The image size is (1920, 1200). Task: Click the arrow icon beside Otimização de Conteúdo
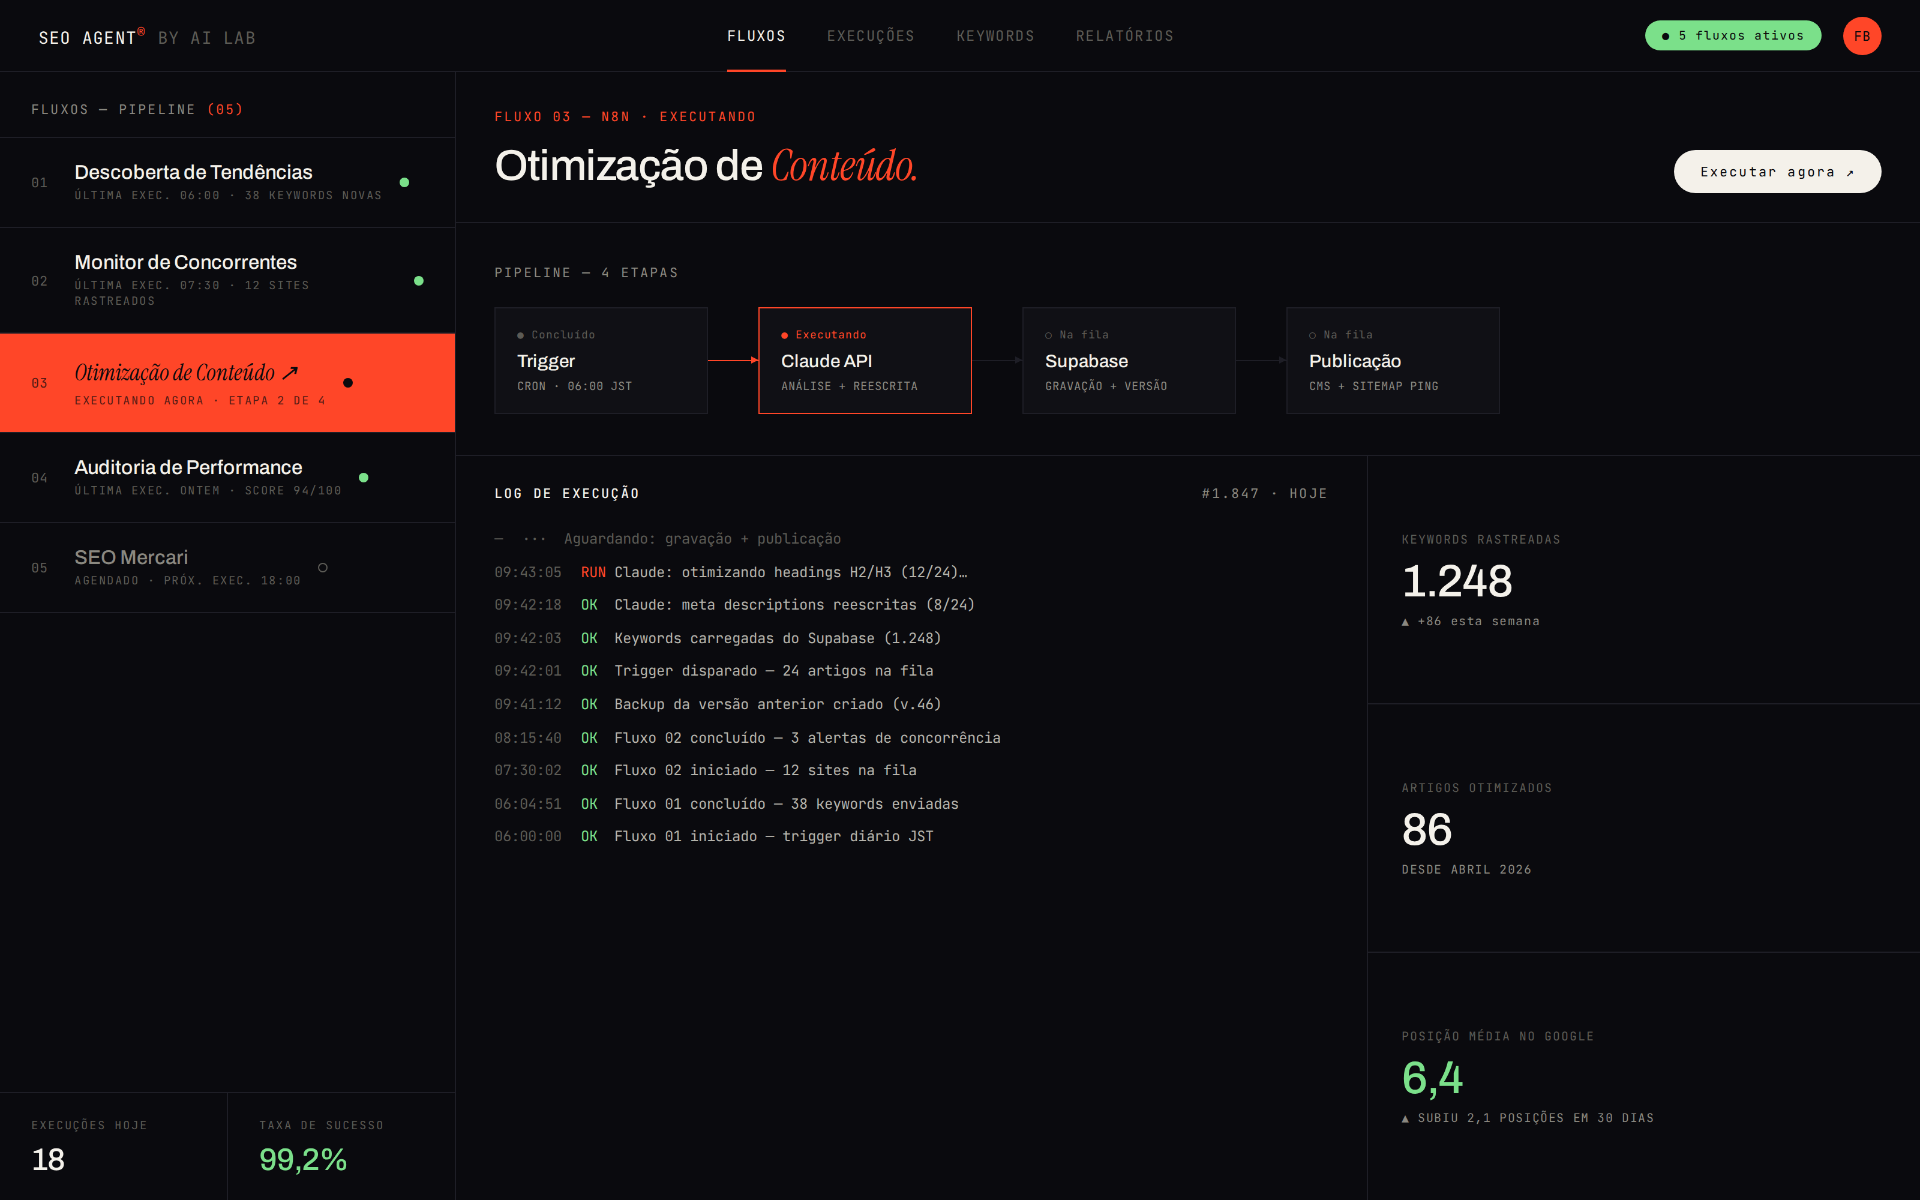290,373
